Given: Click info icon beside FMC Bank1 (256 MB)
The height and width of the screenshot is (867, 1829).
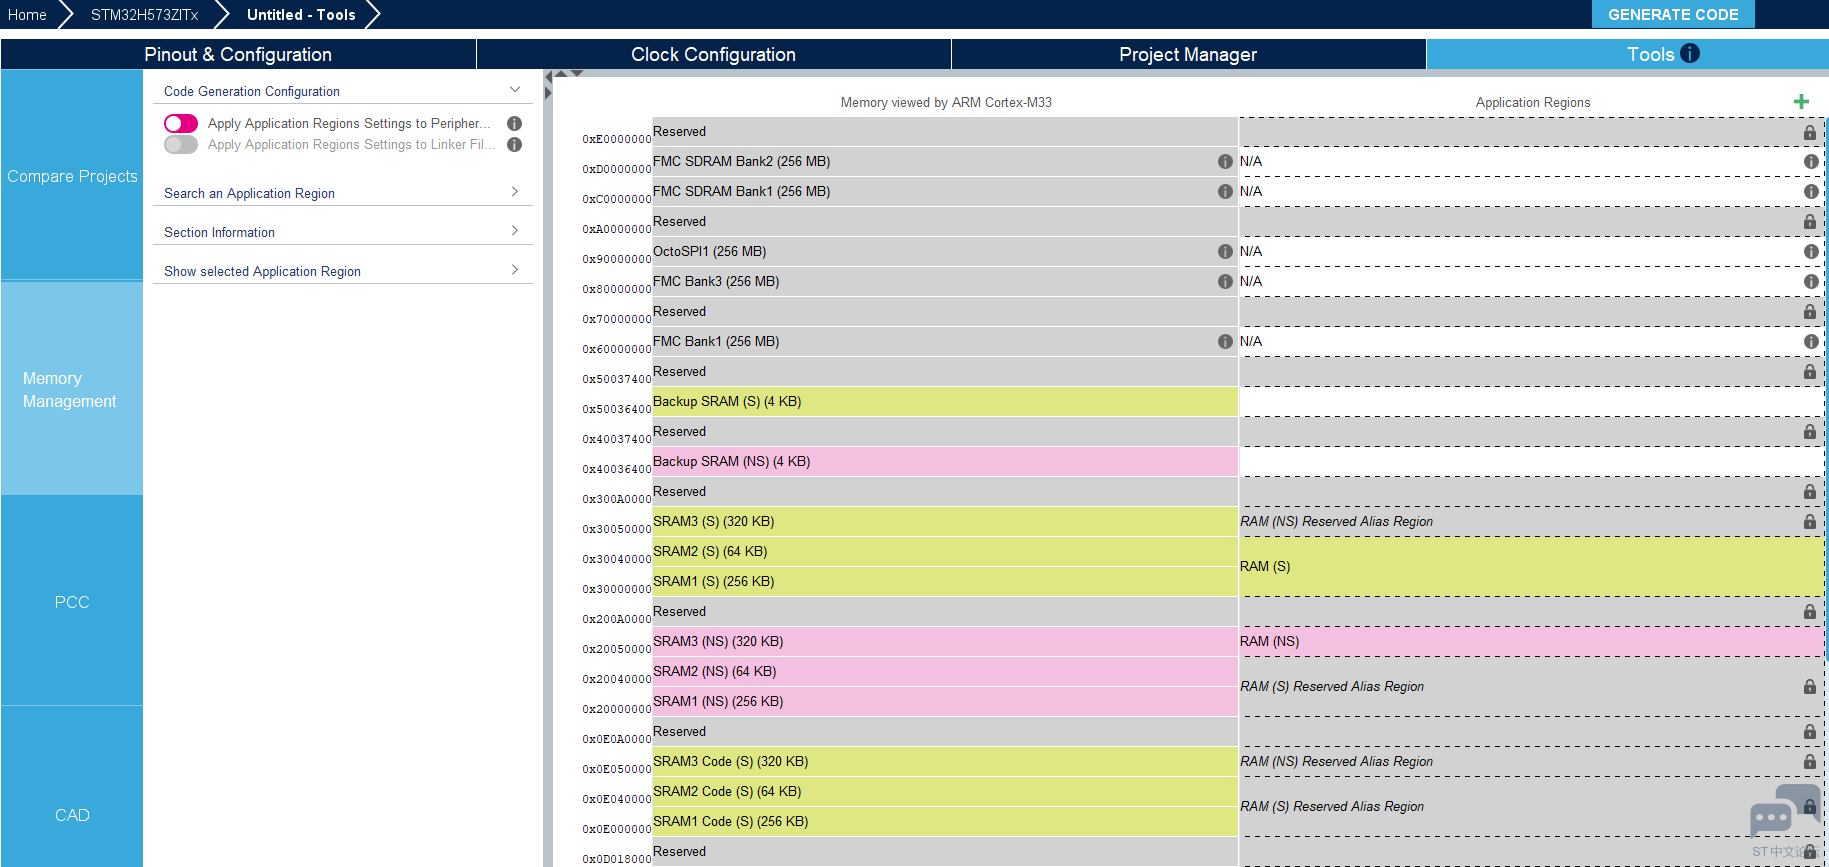Looking at the screenshot, I should (x=1225, y=341).
